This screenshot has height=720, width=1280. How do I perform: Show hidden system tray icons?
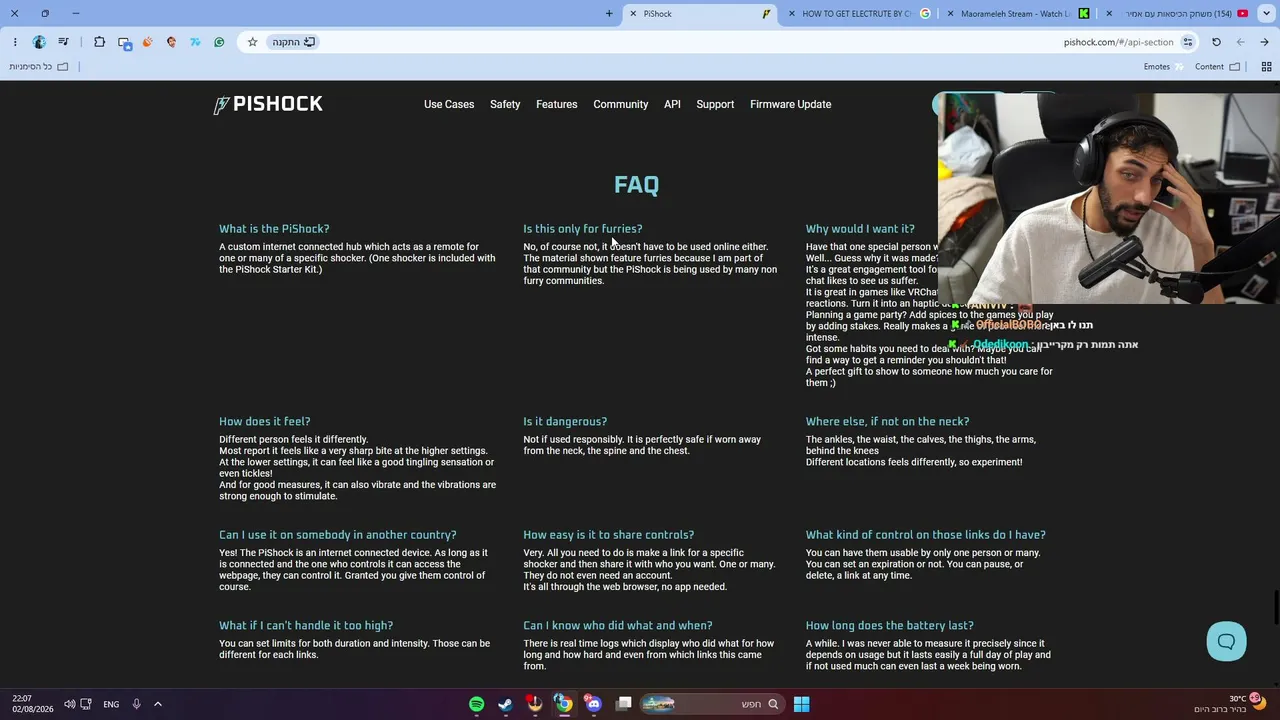[158, 704]
